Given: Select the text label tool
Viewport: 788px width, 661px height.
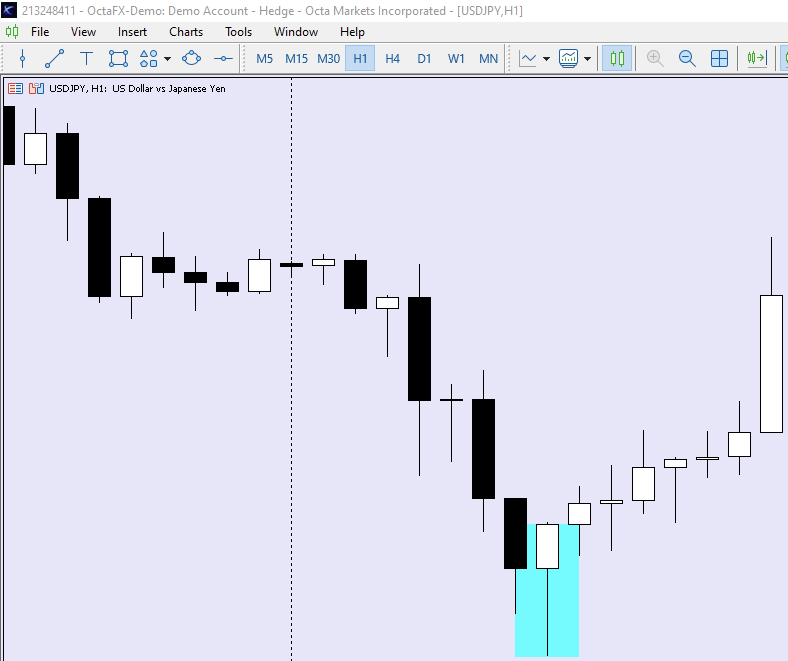Looking at the screenshot, I should coord(86,59).
